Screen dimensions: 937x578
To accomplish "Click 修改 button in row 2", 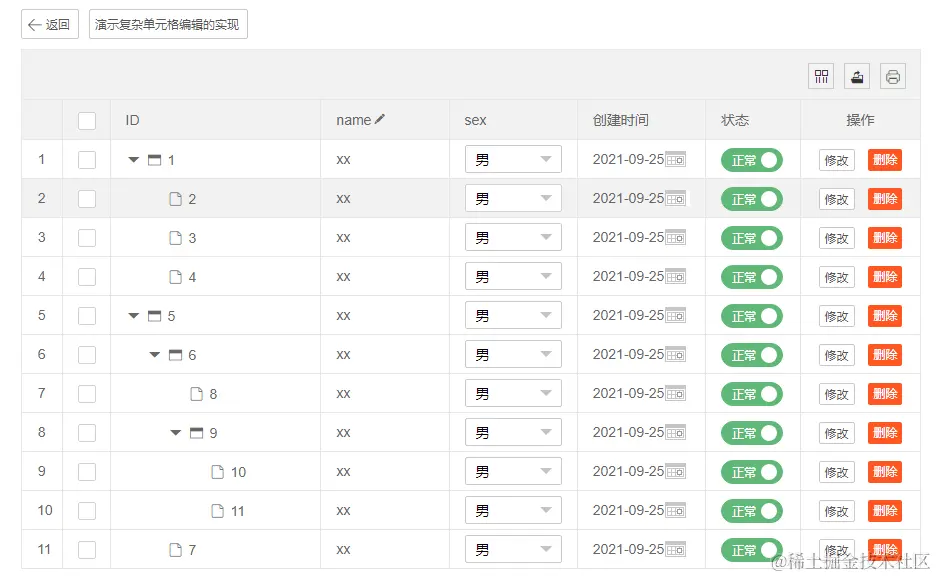I will coord(837,199).
